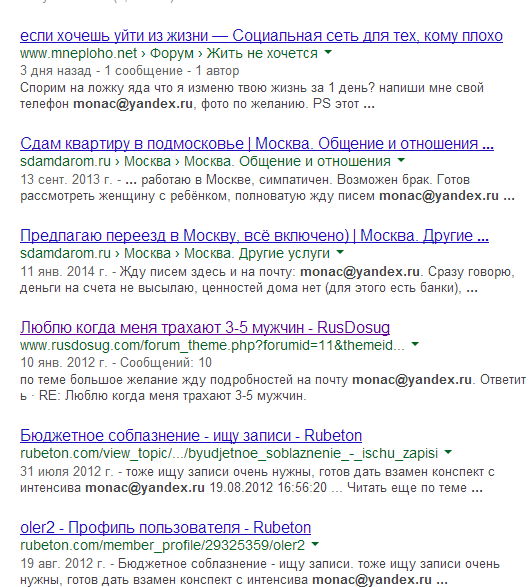Viewport: 531px width, 587px height.
Task: Expand dropdown arrow next to 'Жить не хочется'
Action: tap(328, 52)
